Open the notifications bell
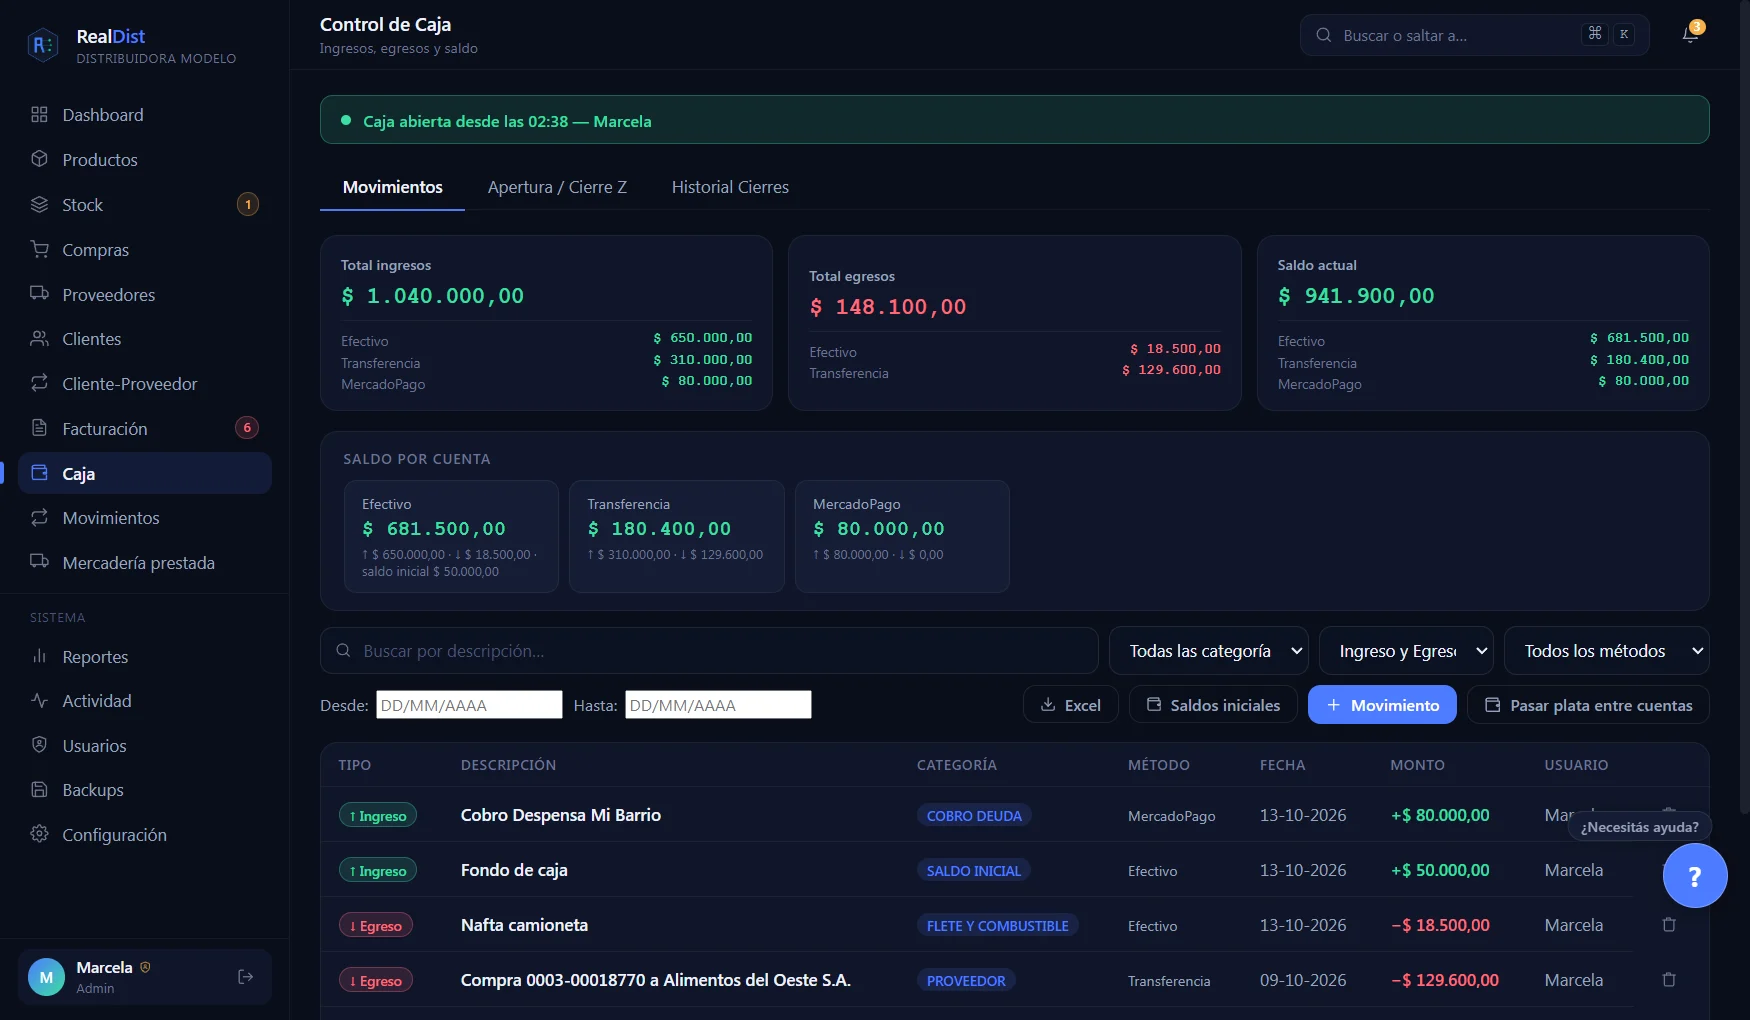 [x=1690, y=35]
